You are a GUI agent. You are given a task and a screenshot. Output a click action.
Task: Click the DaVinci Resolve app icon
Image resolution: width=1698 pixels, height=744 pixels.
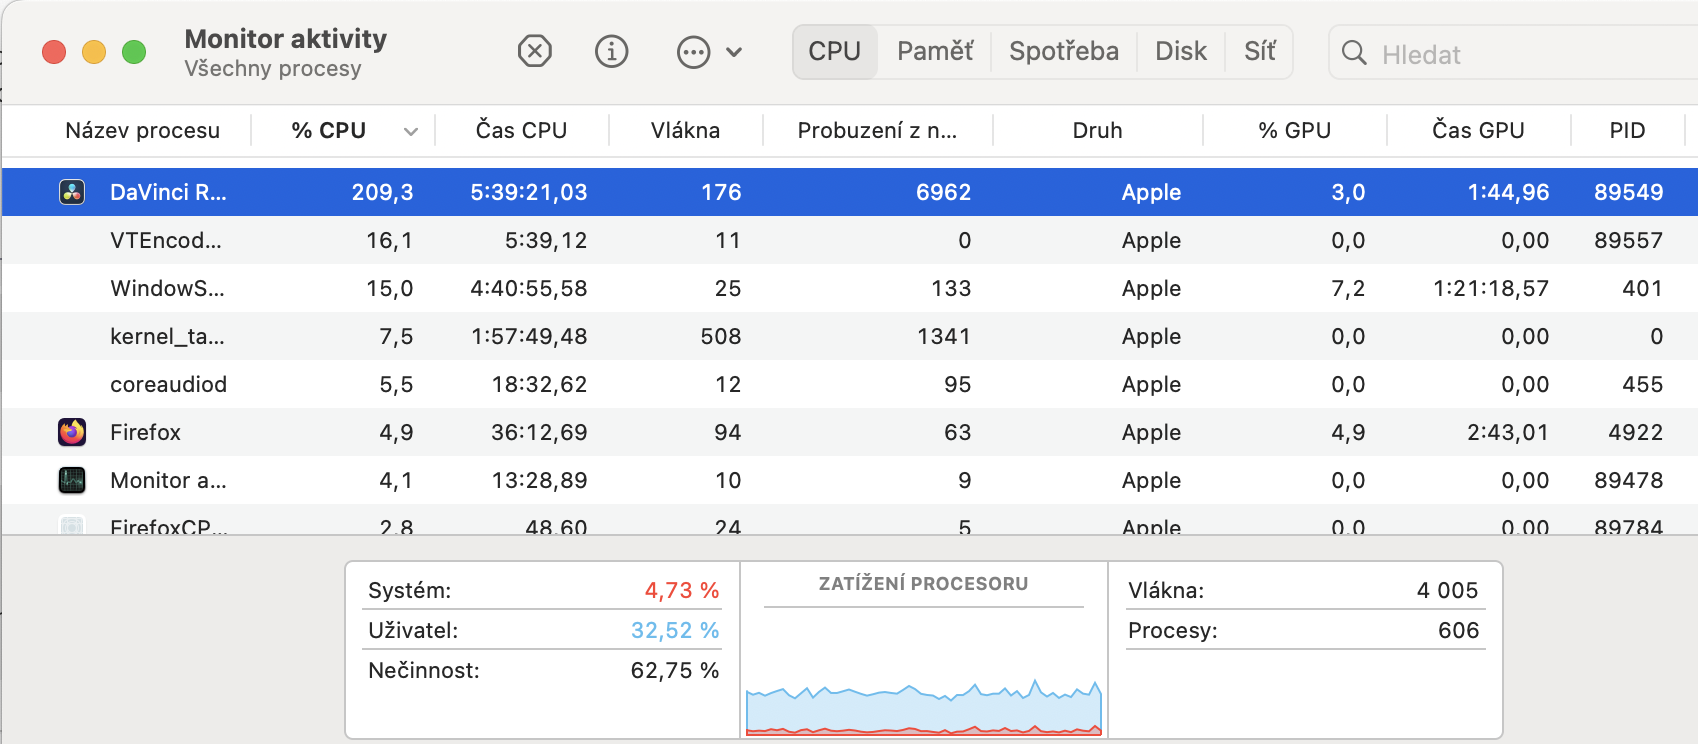click(x=72, y=192)
